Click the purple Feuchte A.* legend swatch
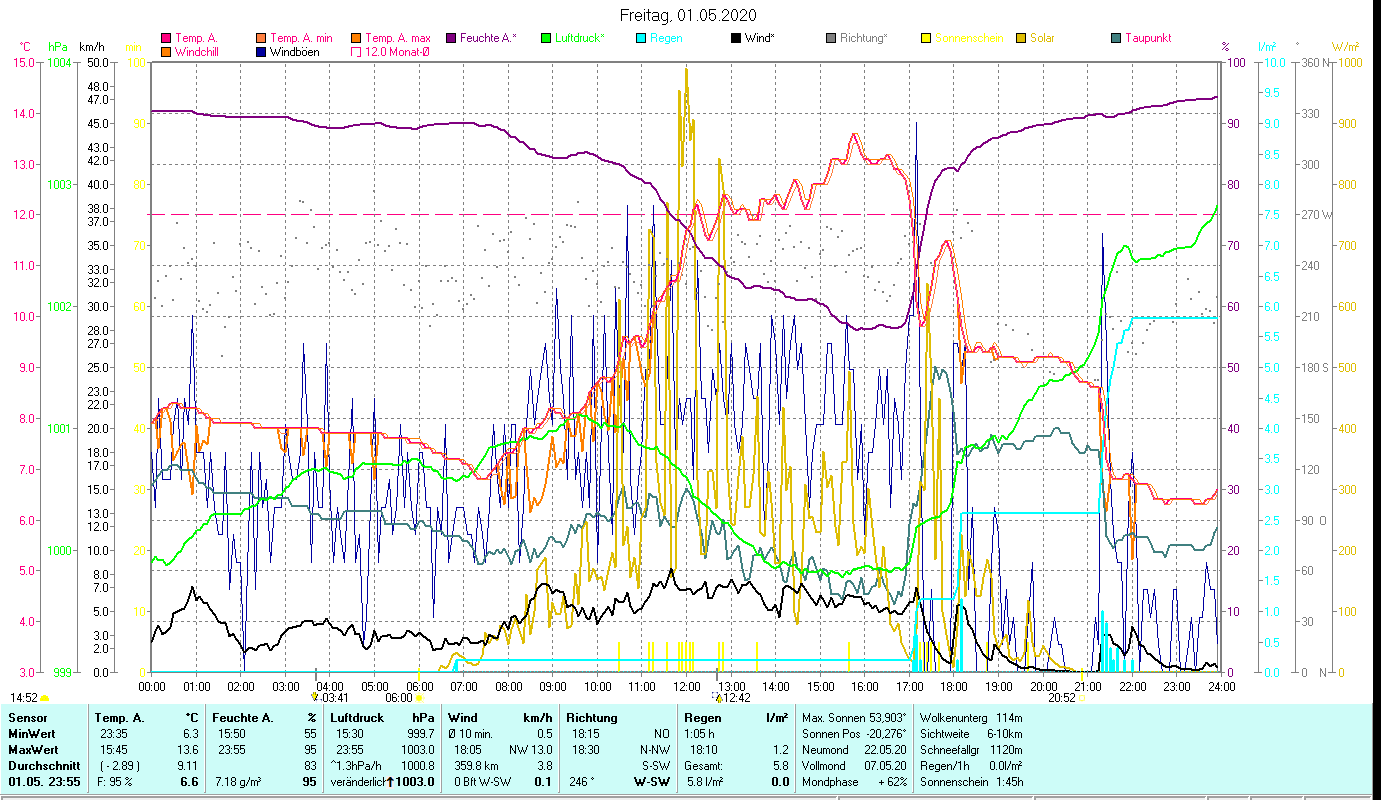The image size is (1381, 800). [x=451, y=38]
